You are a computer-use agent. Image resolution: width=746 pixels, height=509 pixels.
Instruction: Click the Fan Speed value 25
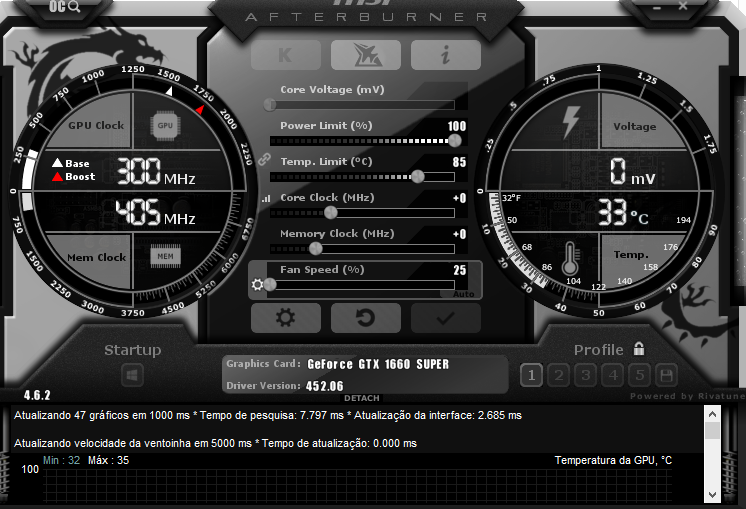[460, 270]
